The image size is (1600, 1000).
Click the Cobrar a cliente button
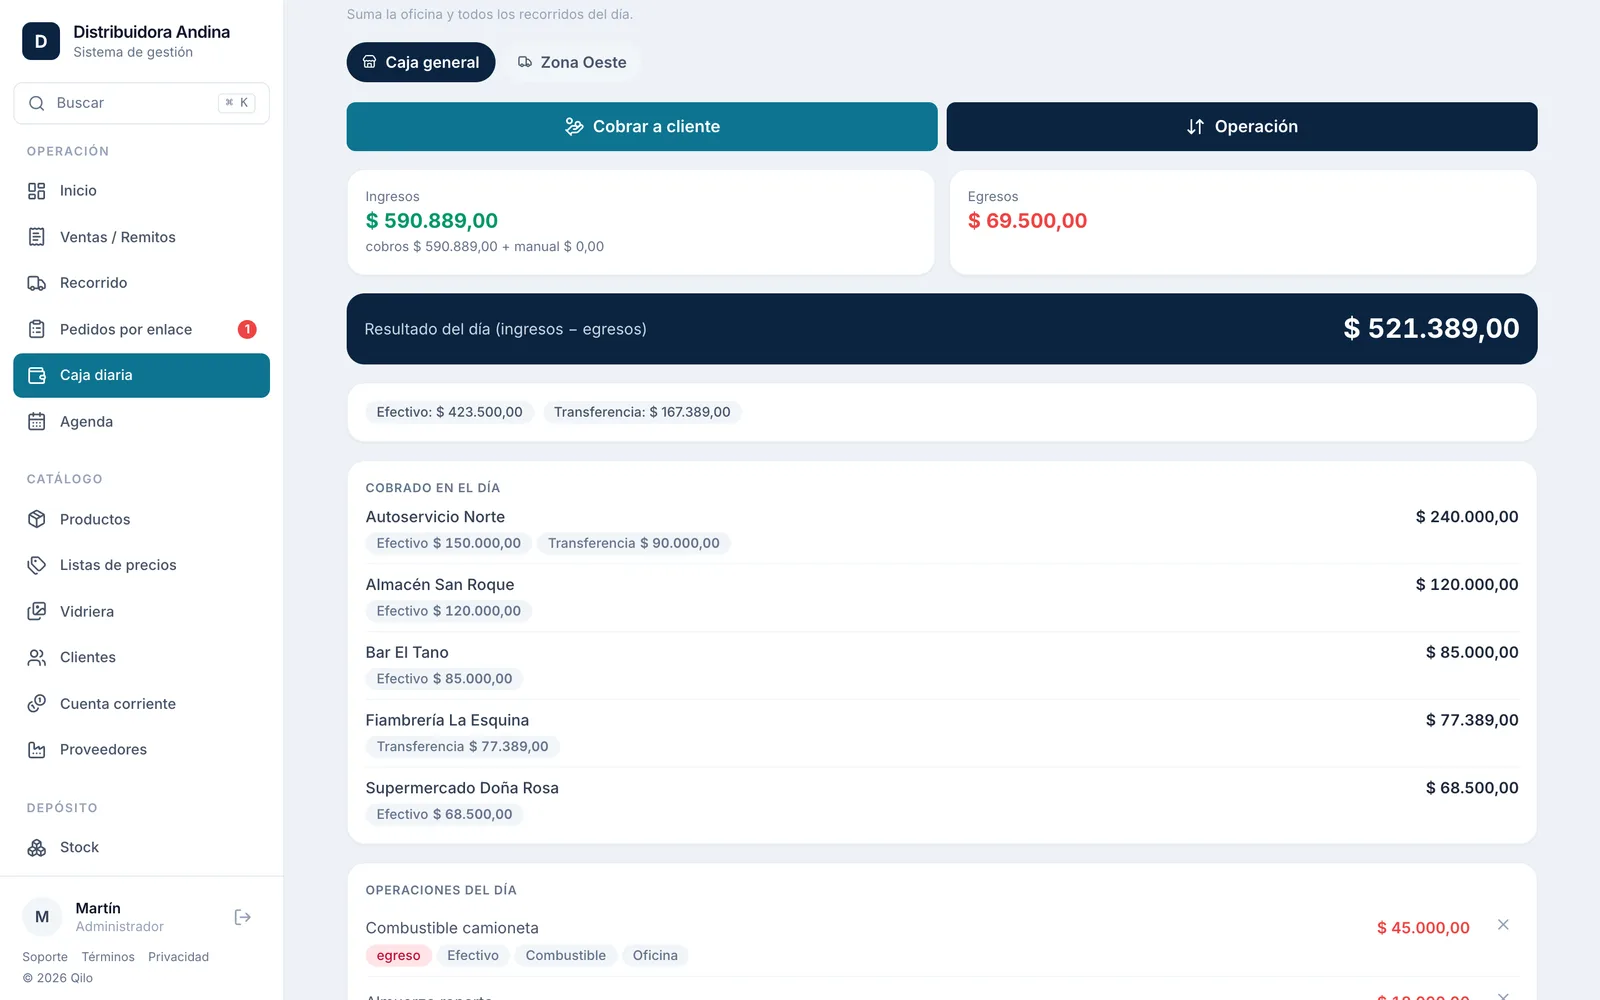(x=642, y=127)
